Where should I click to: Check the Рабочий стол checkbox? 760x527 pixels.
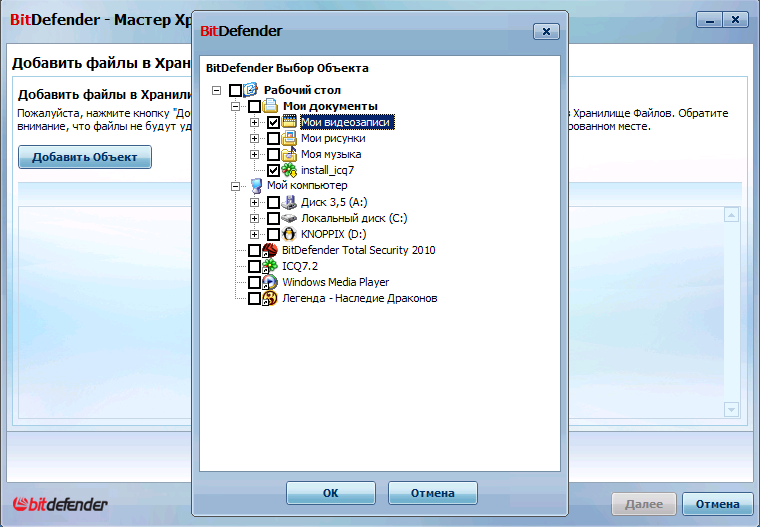235,91
